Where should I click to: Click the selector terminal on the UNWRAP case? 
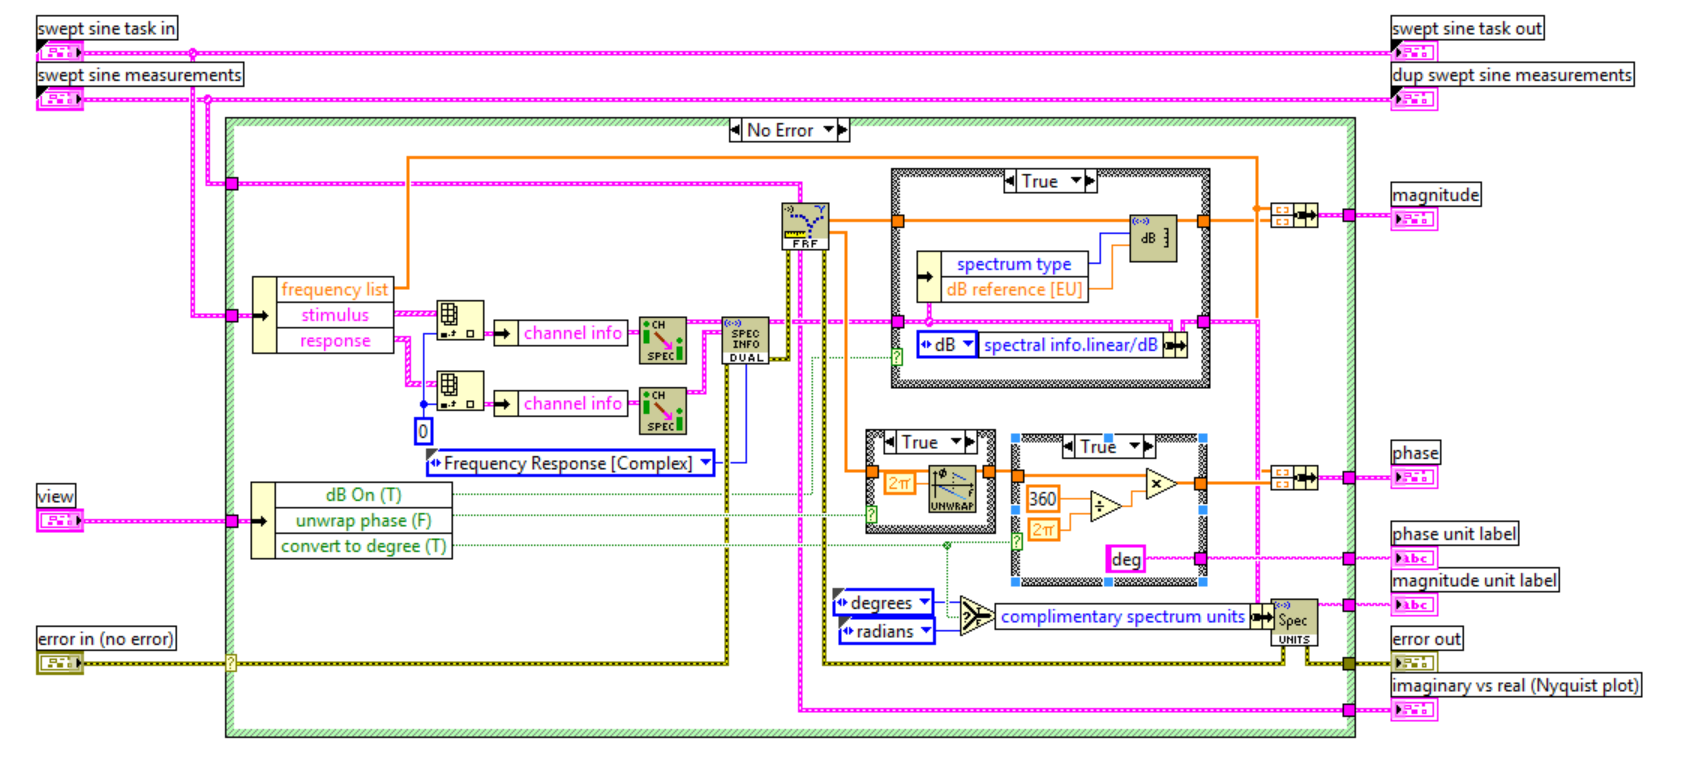click(x=872, y=515)
